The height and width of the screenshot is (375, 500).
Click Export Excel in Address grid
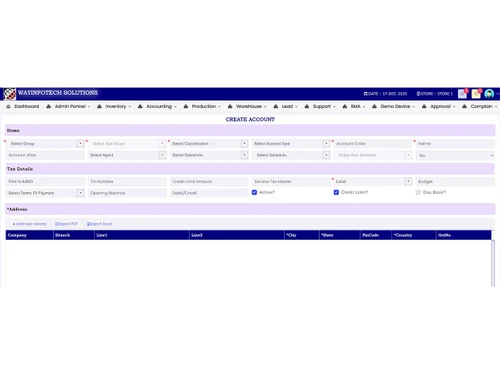coord(100,224)
